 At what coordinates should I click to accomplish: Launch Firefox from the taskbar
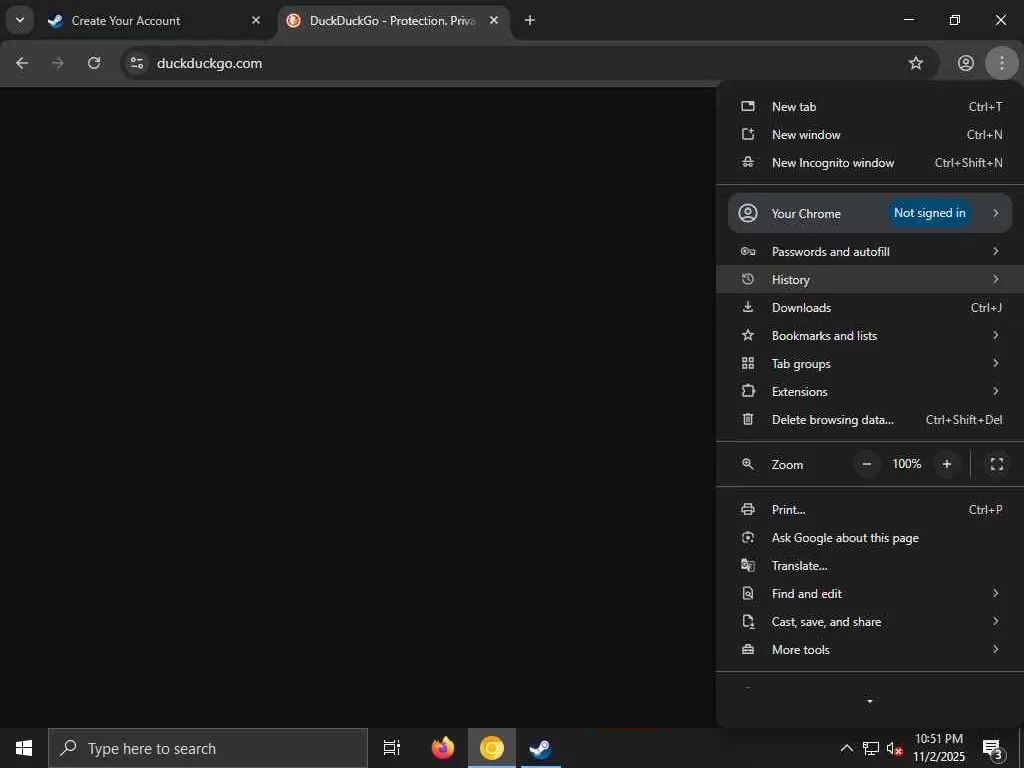[x=443, y=748]
